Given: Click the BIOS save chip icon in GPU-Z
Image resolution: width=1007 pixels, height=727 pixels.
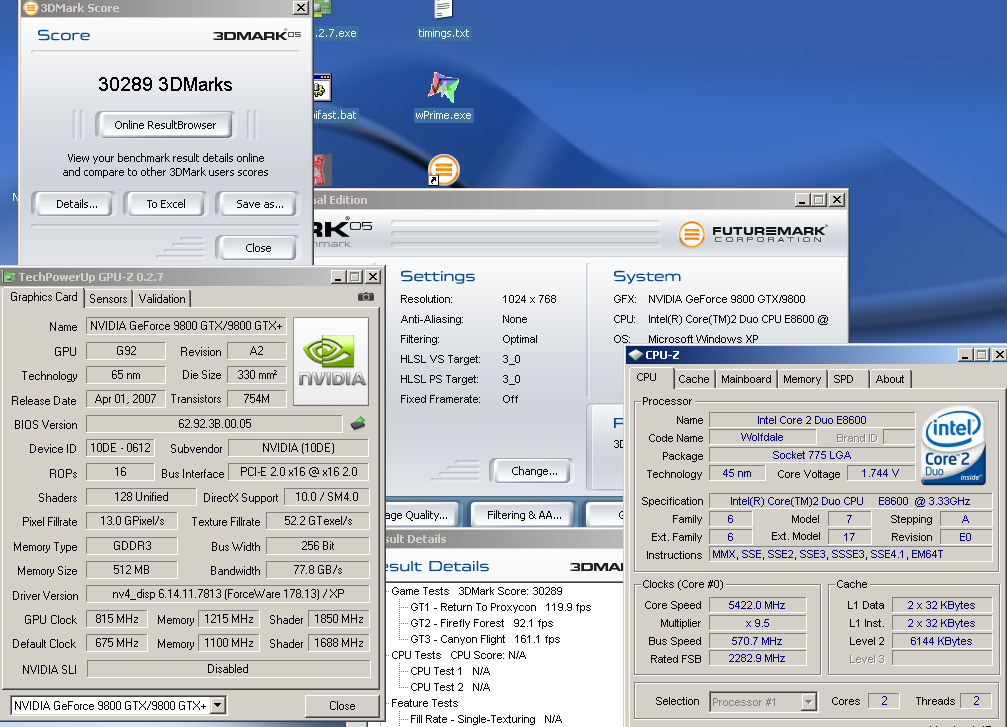Looking at the screenshot, I should pos(358,424).
